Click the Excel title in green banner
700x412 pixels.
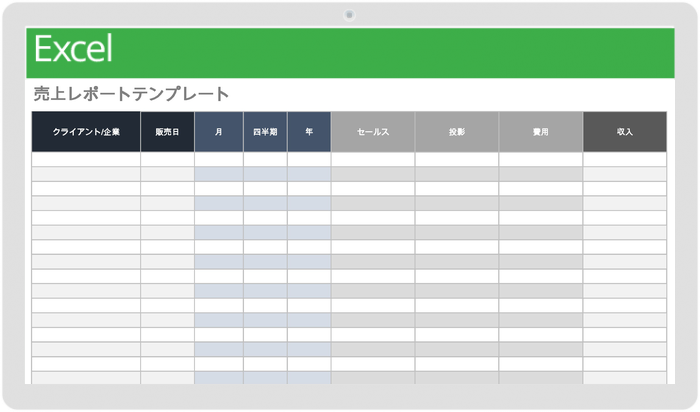coord(73,49)
